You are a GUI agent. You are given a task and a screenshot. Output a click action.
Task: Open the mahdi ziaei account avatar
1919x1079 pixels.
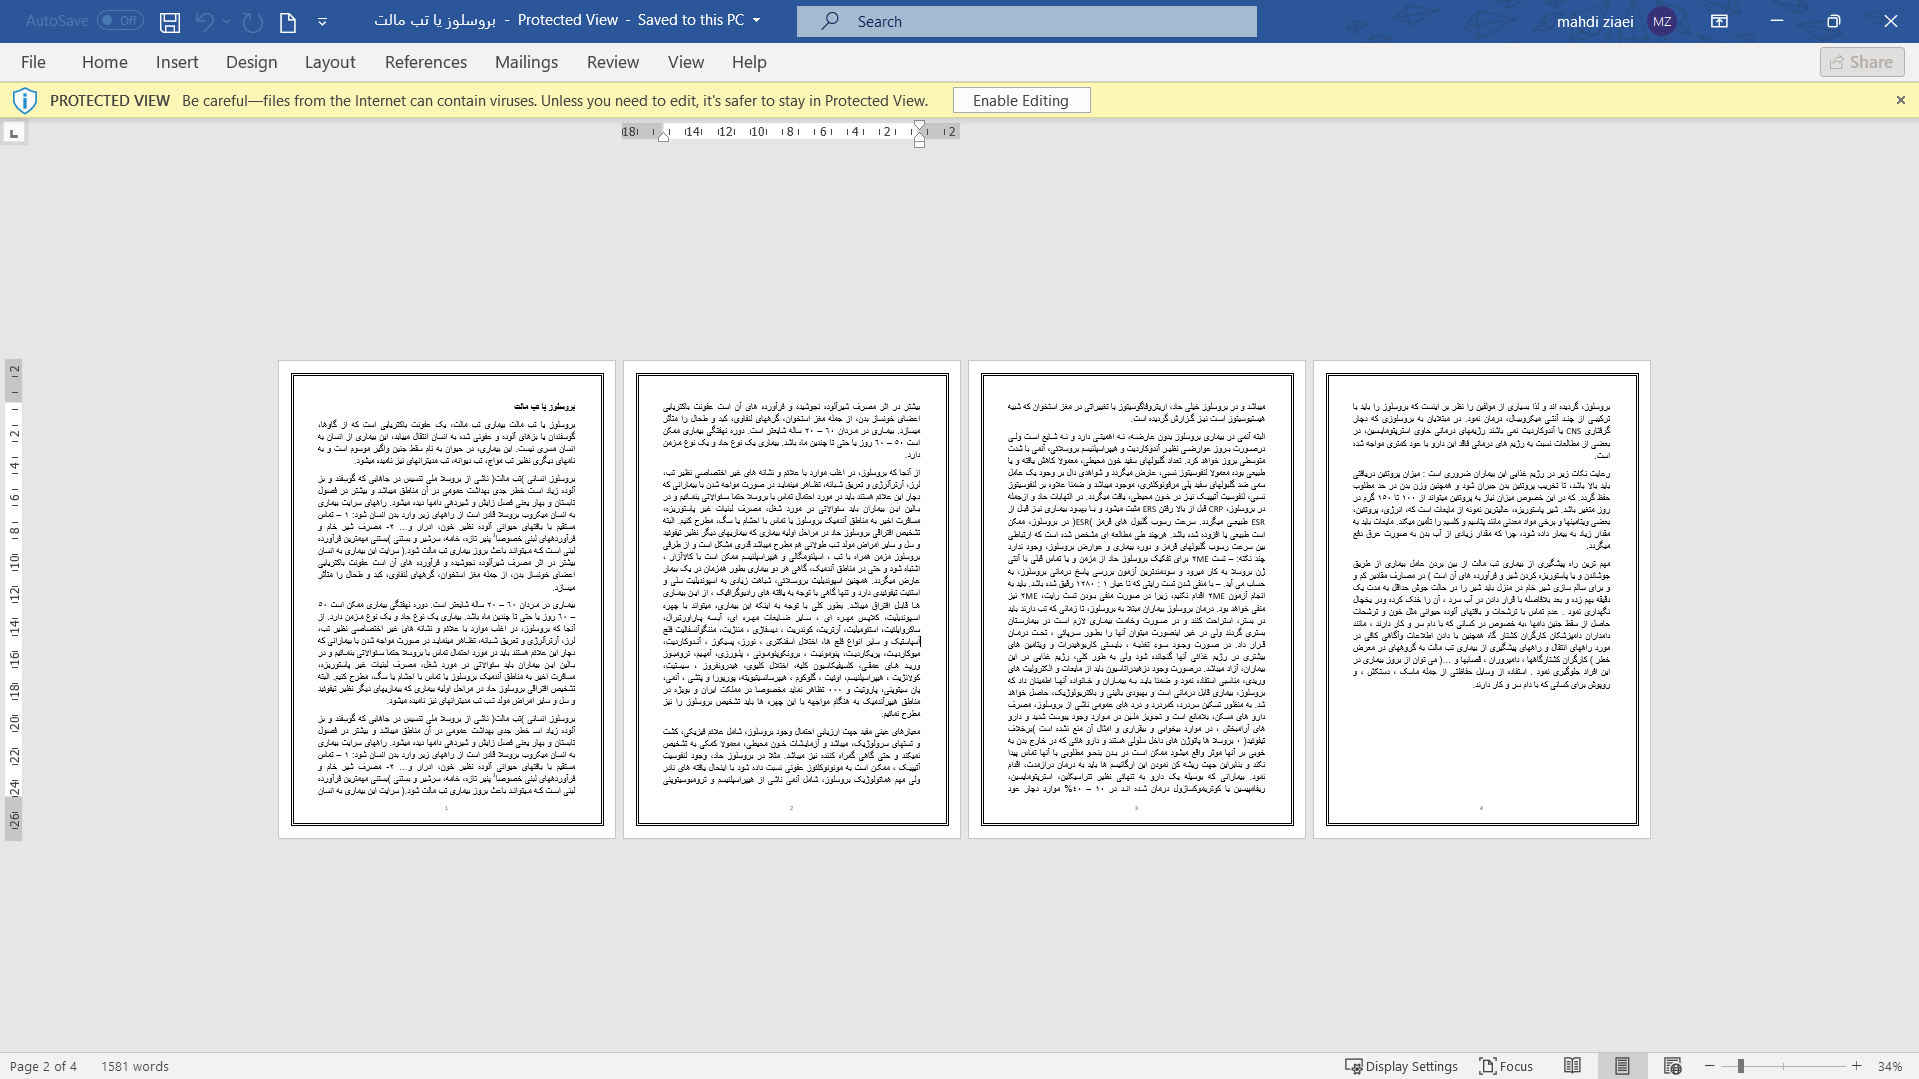1662,21
